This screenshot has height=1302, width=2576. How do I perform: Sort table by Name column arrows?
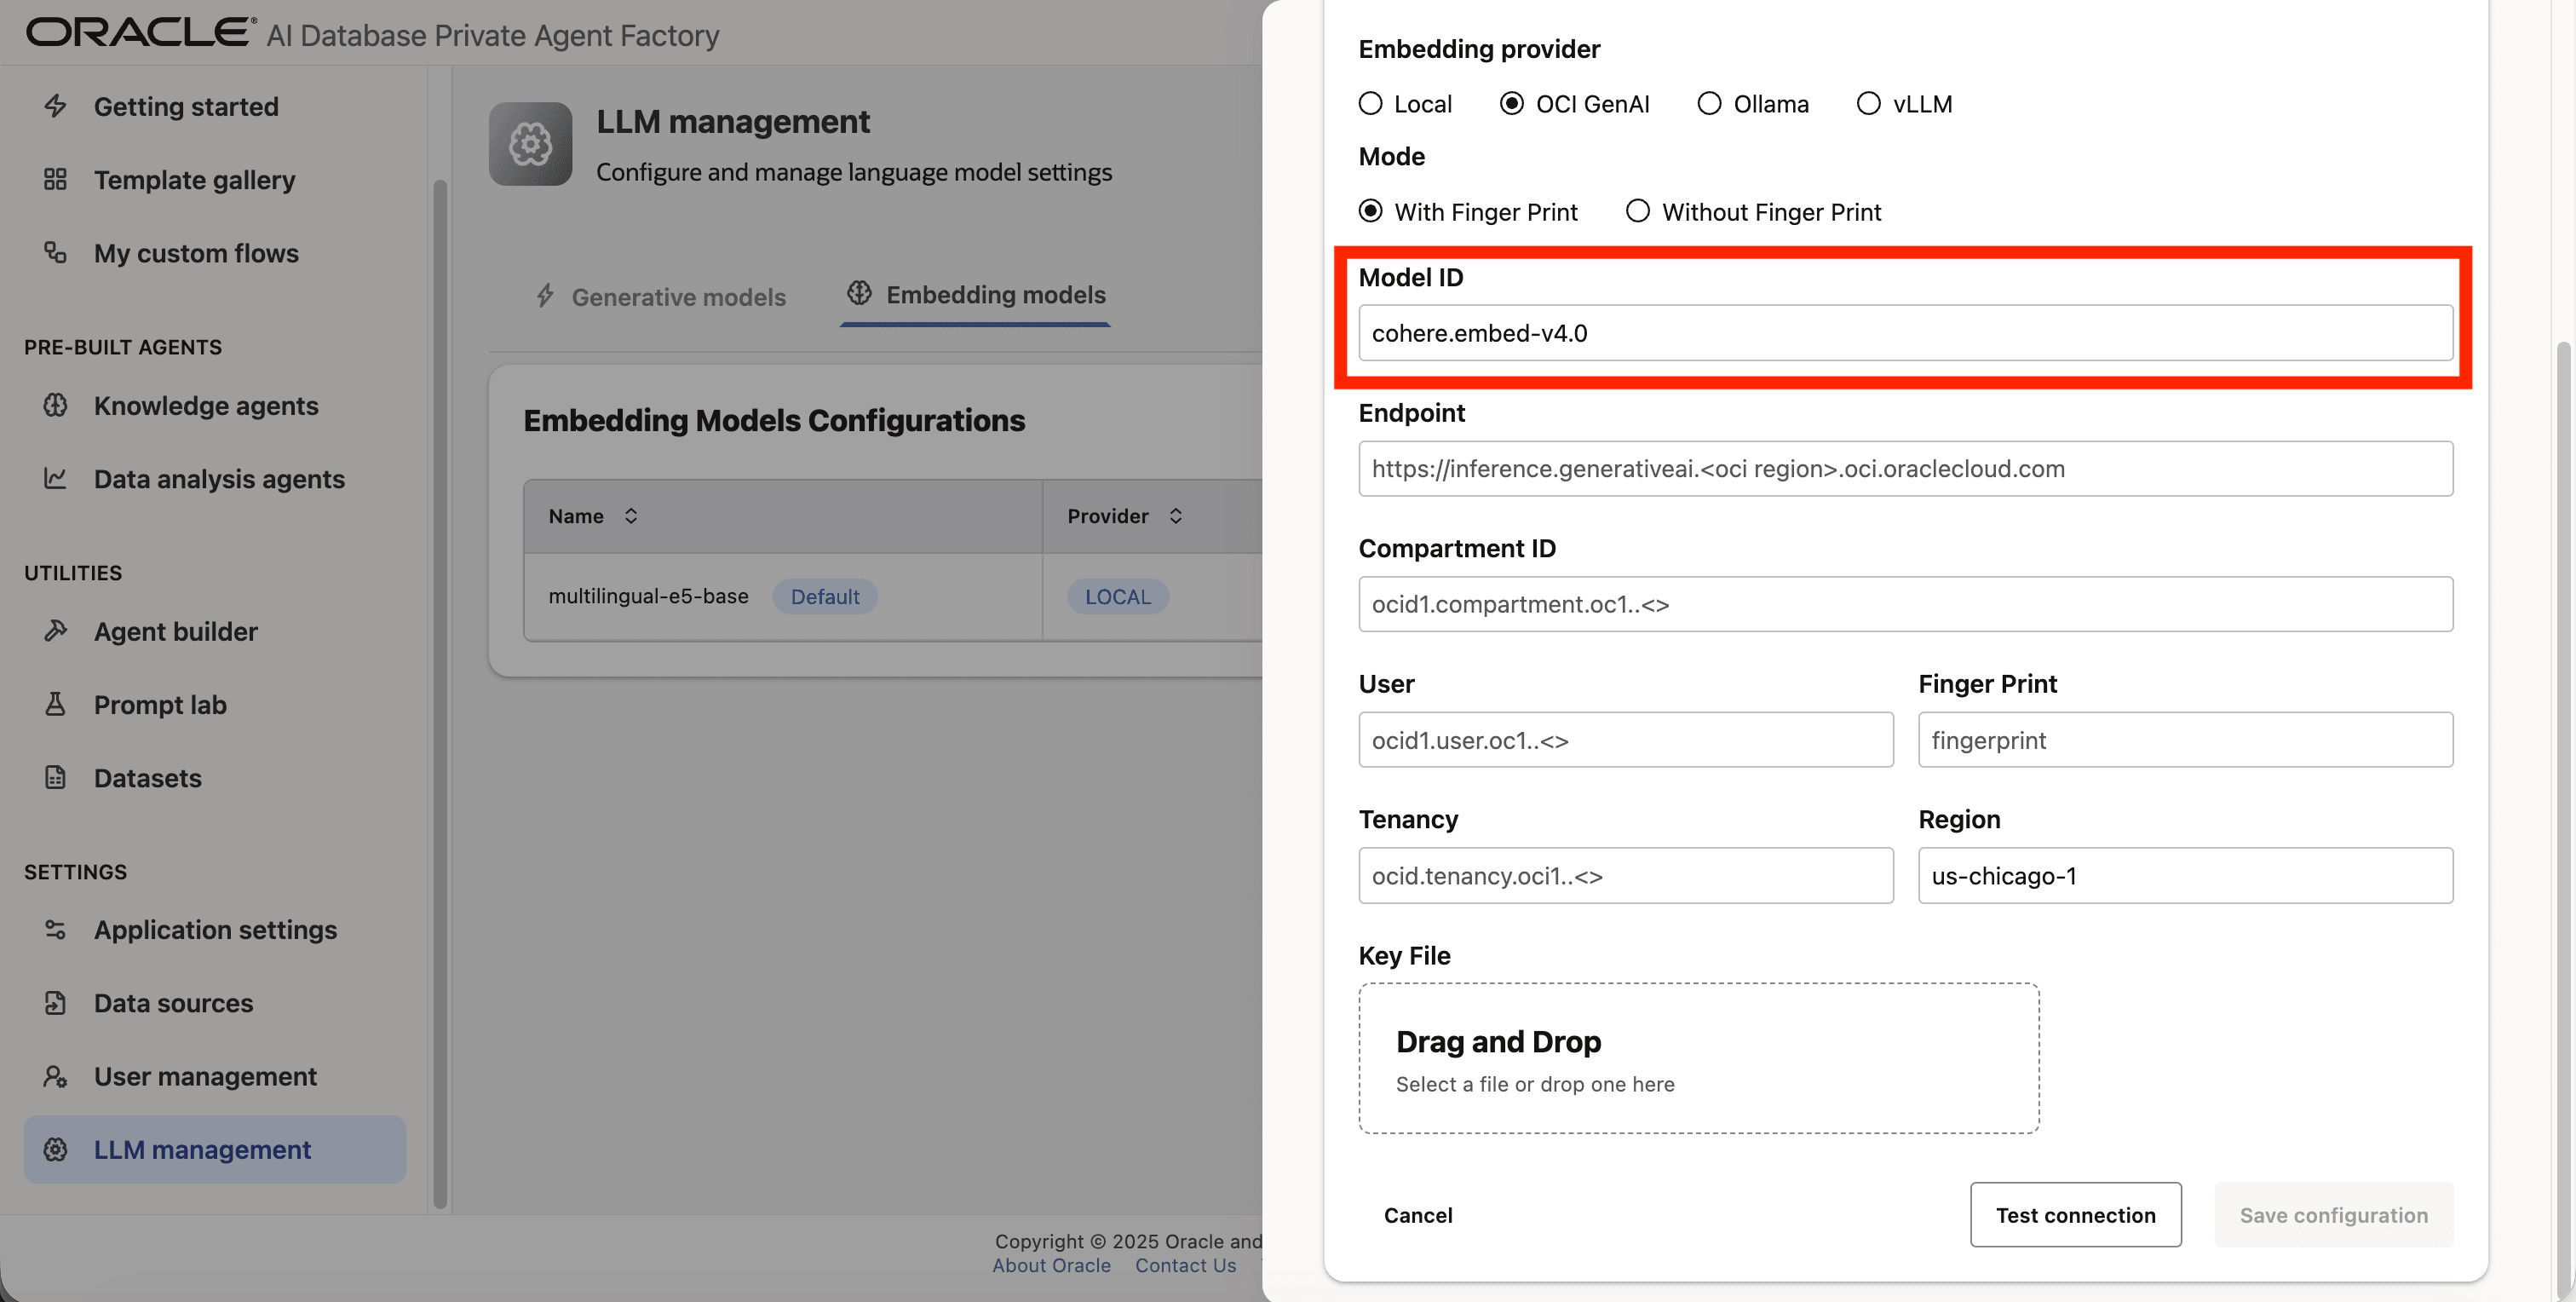[x=631, y=516]
